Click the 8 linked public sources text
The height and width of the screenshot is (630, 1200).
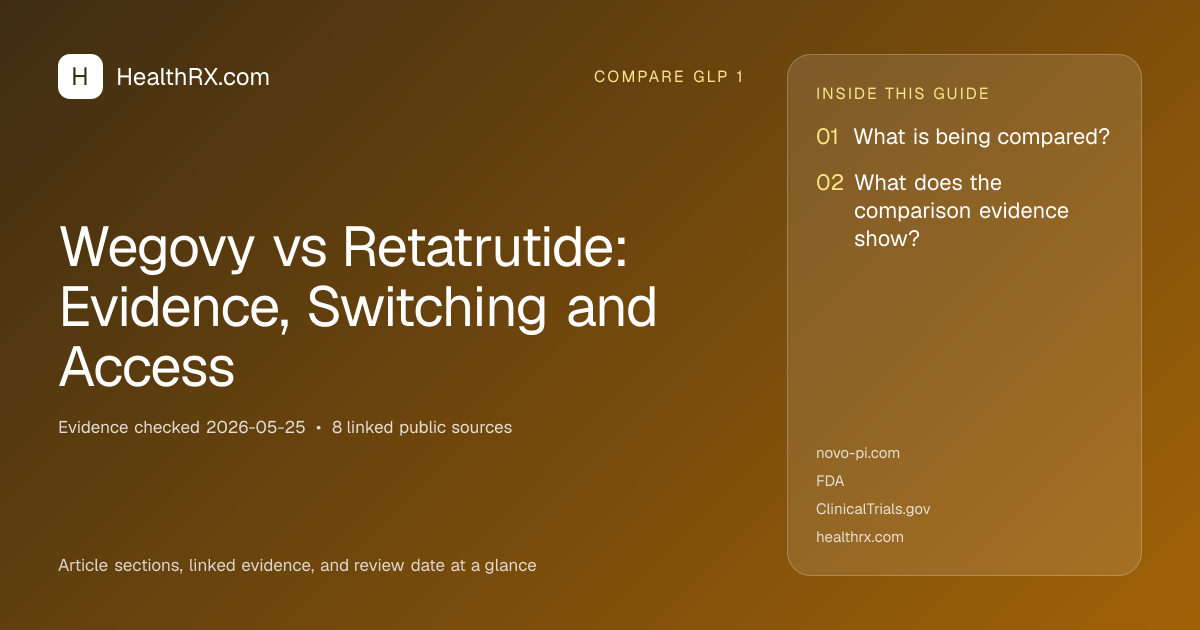422,427
